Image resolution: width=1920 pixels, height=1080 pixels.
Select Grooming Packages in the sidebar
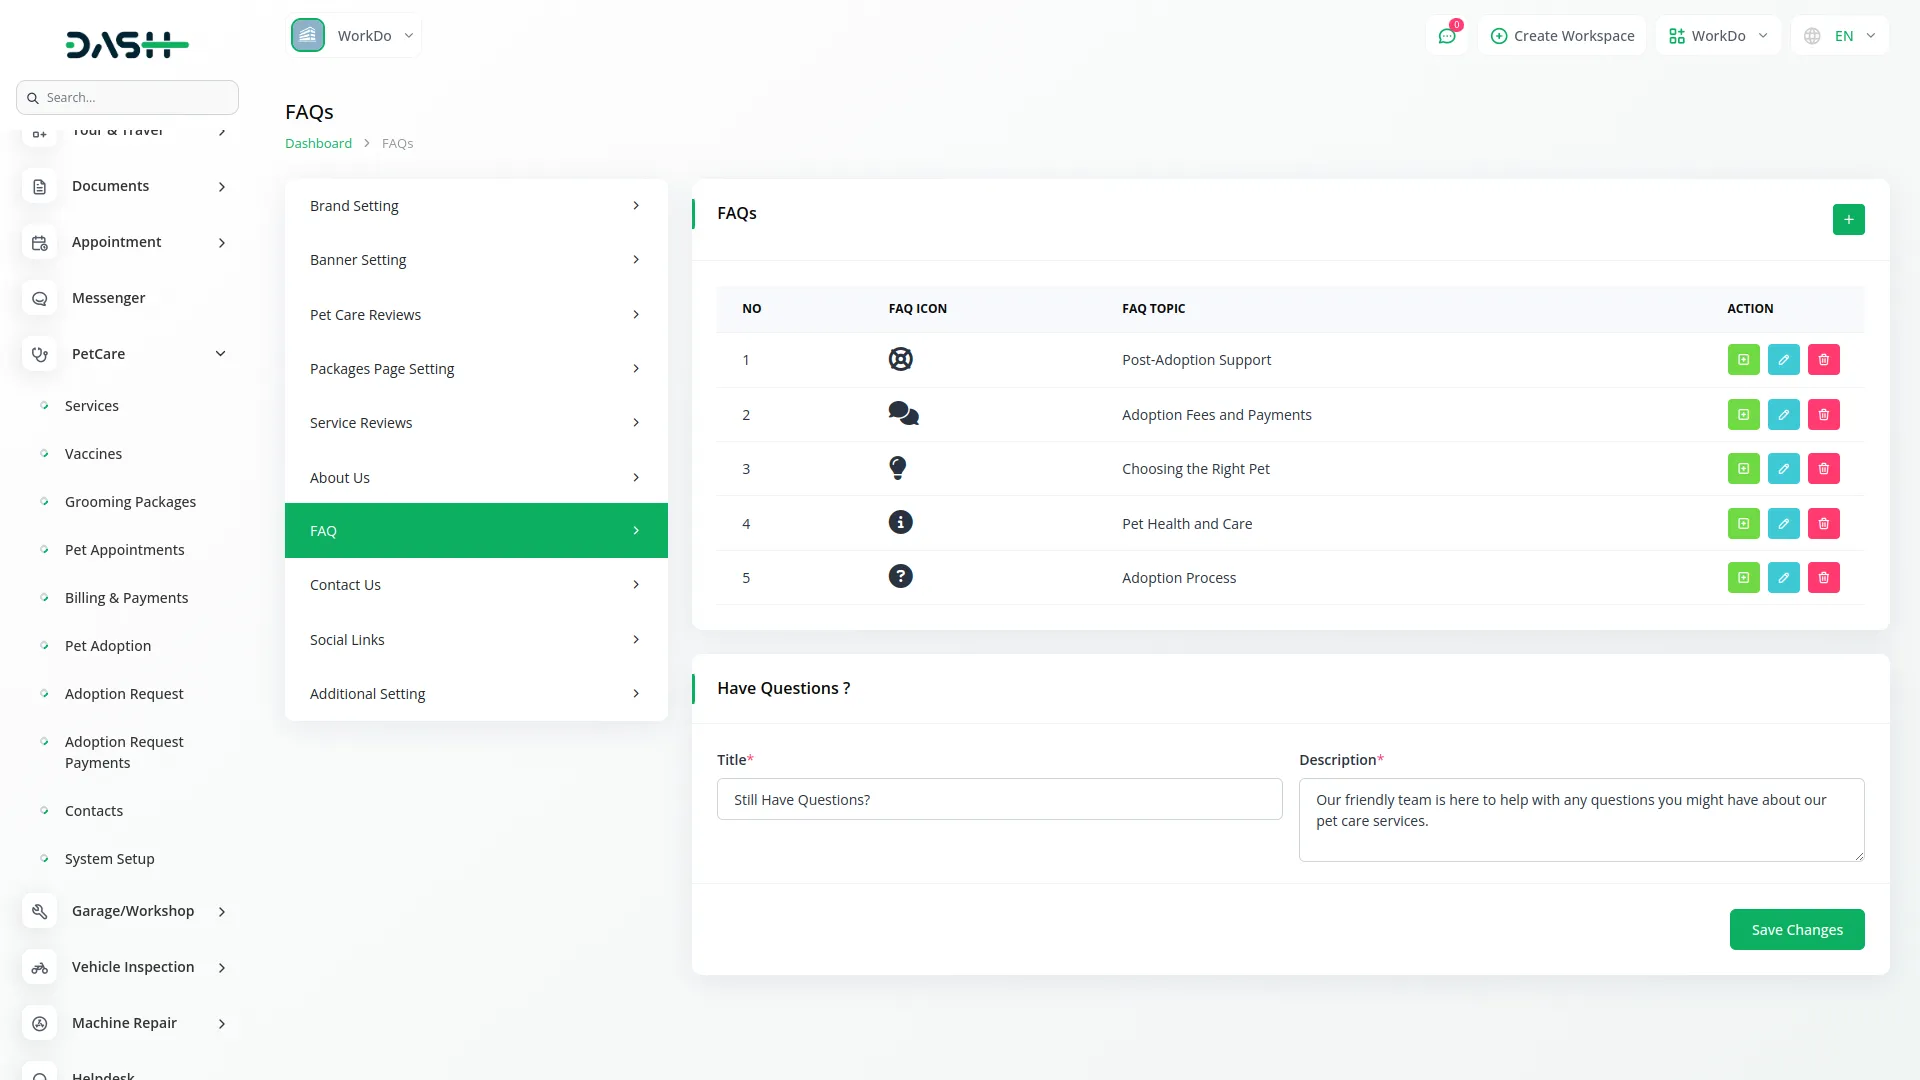click(130, 502)
